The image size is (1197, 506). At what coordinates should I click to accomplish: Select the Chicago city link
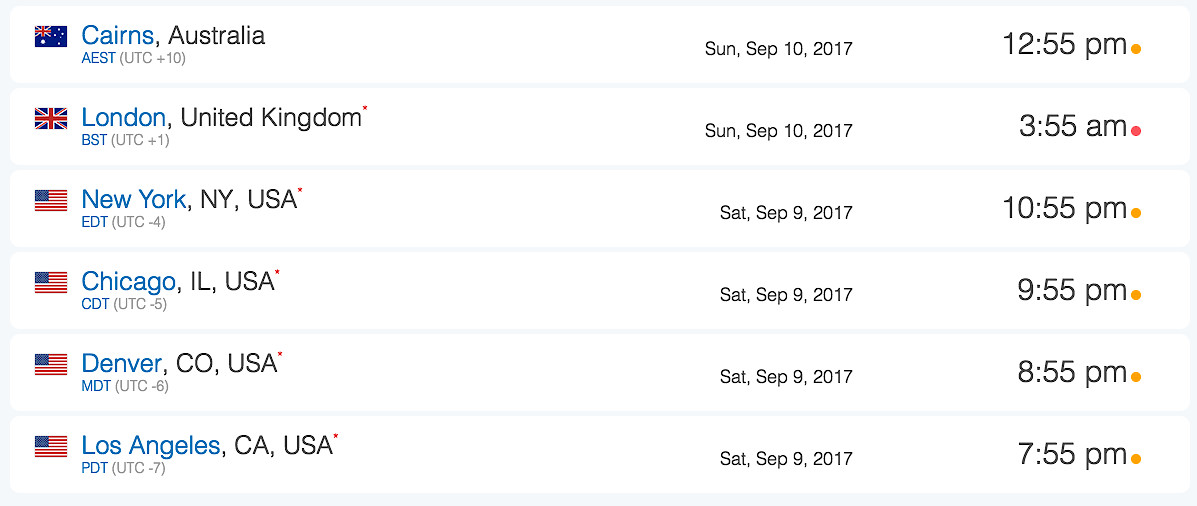[x=128, y=282]
